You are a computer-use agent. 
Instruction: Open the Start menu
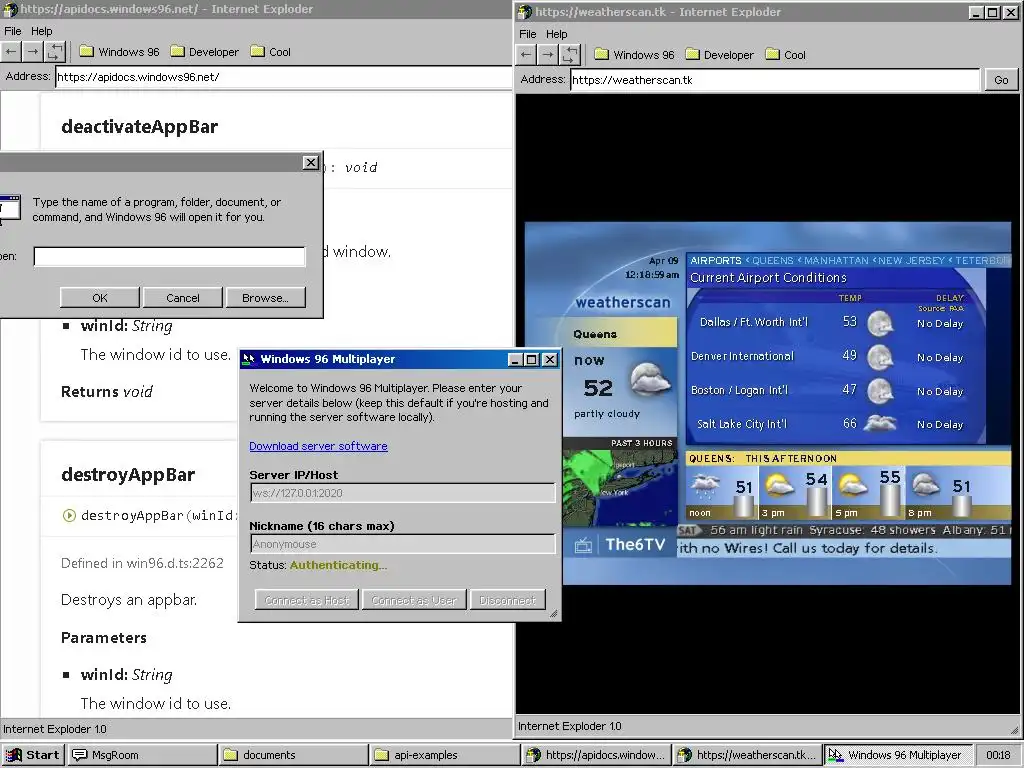32,755
